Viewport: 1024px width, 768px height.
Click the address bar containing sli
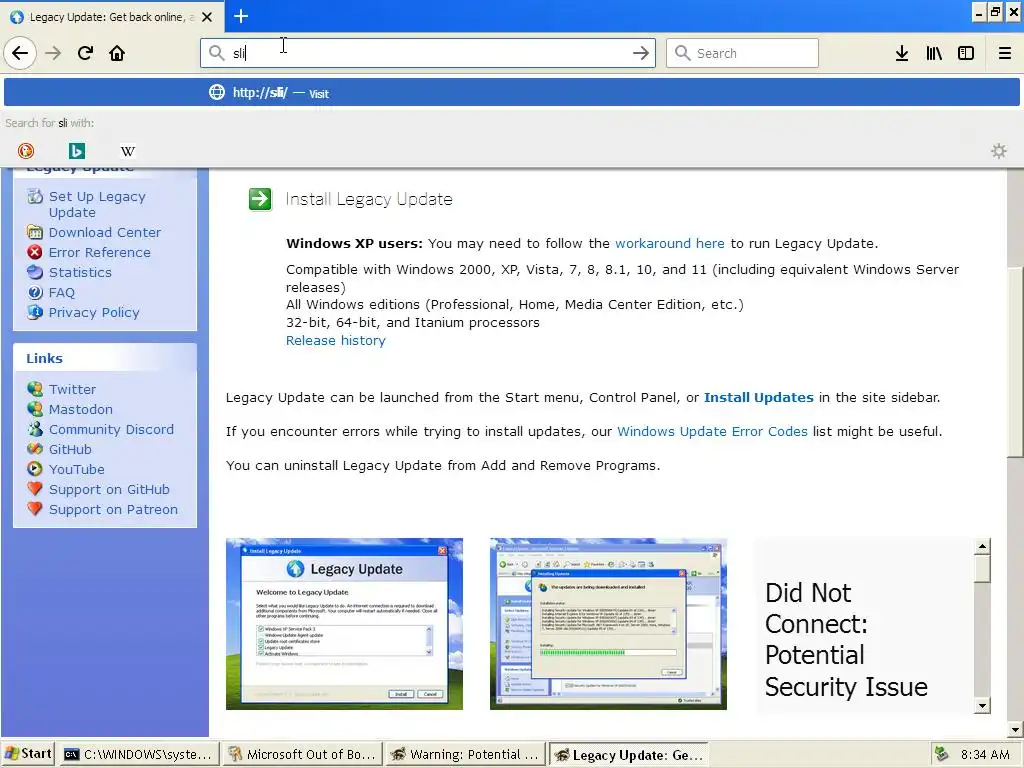click(428, 53)
